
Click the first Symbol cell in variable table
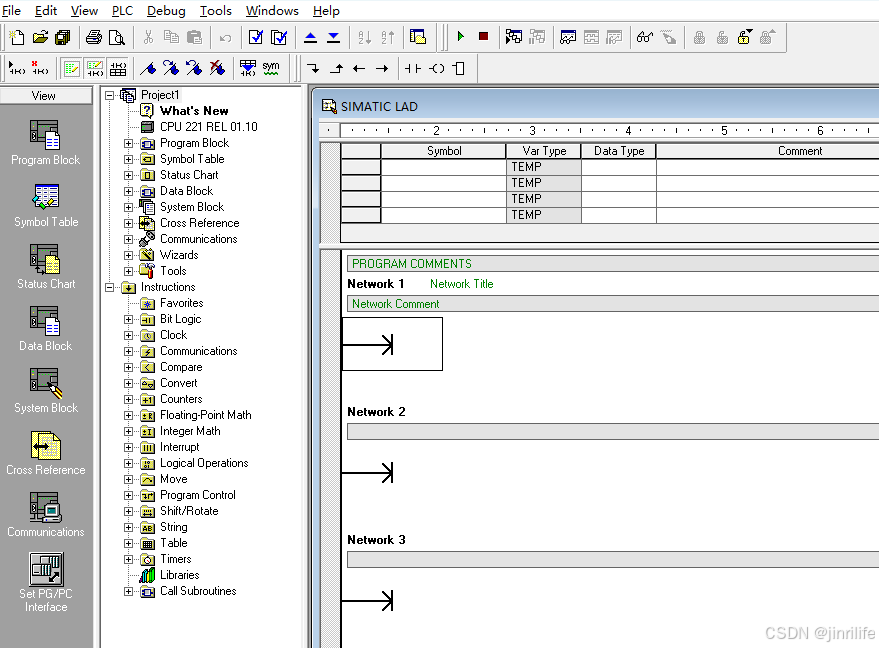pos(443,167)
